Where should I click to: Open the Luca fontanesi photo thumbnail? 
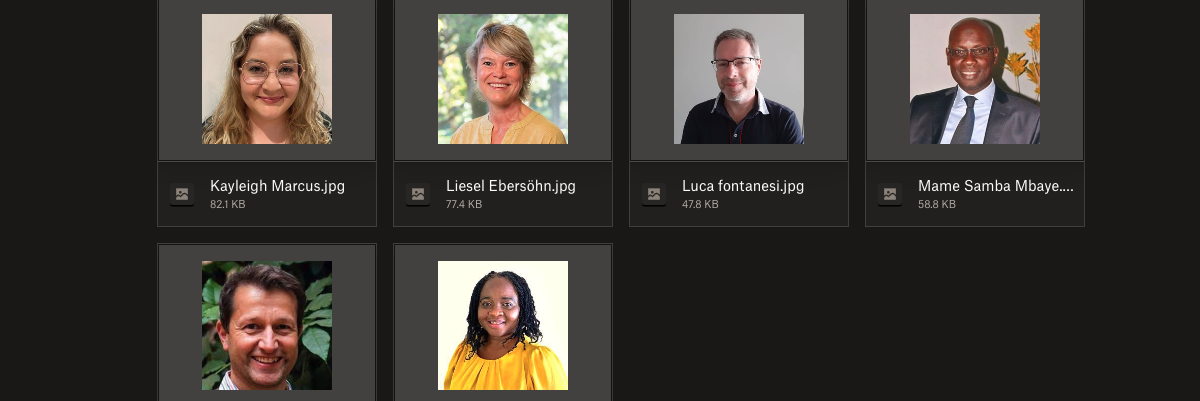point(739,79)
